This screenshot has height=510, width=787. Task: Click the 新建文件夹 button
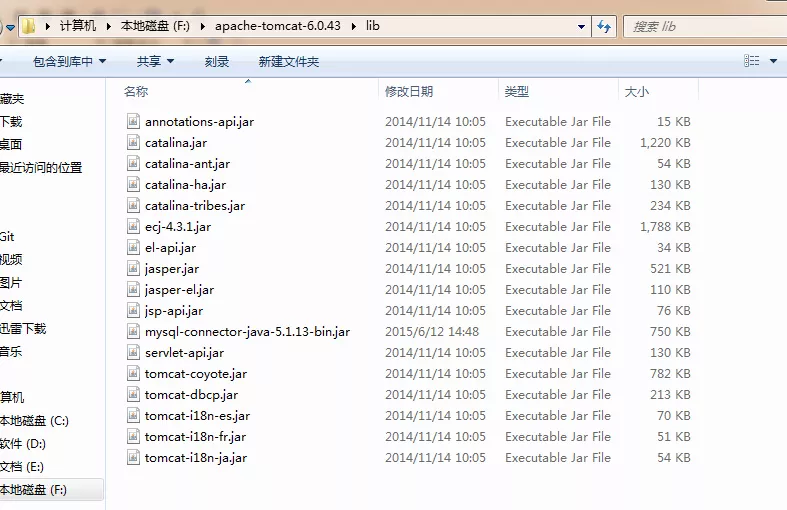[x=288, y=62]
